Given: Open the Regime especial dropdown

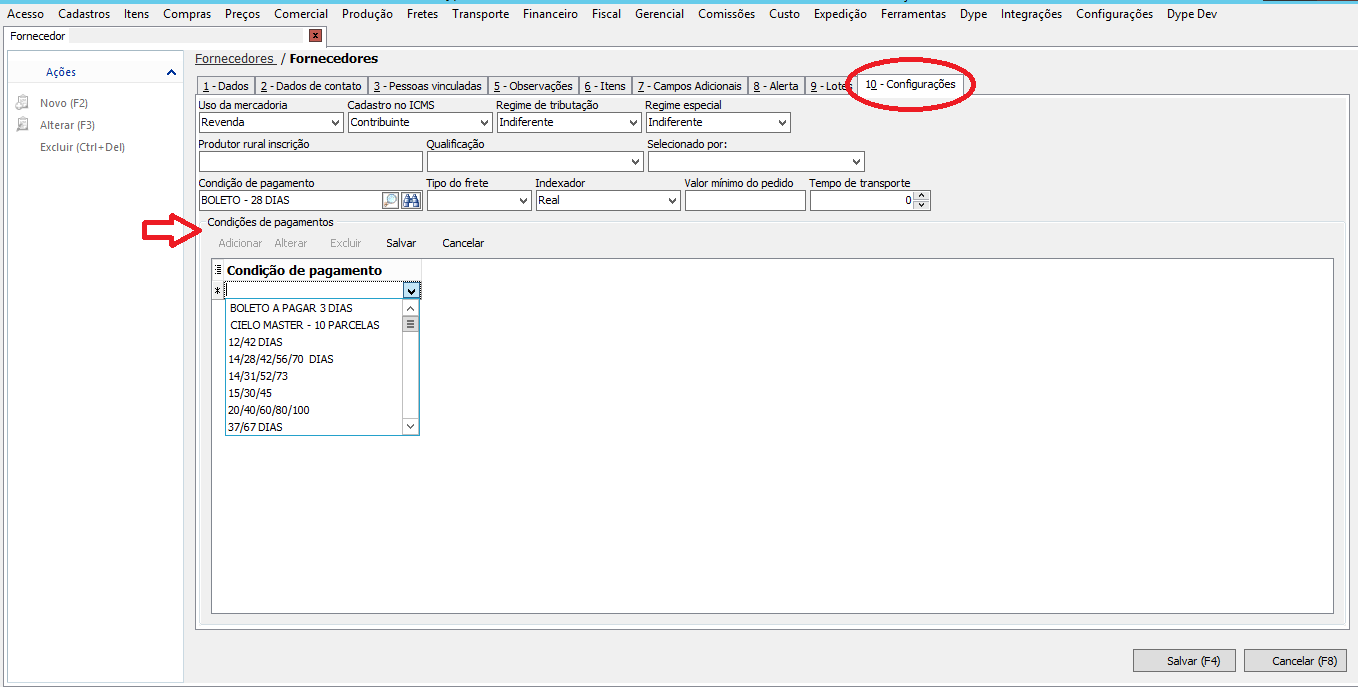Looking at the screenshot, I should (782, 123).
